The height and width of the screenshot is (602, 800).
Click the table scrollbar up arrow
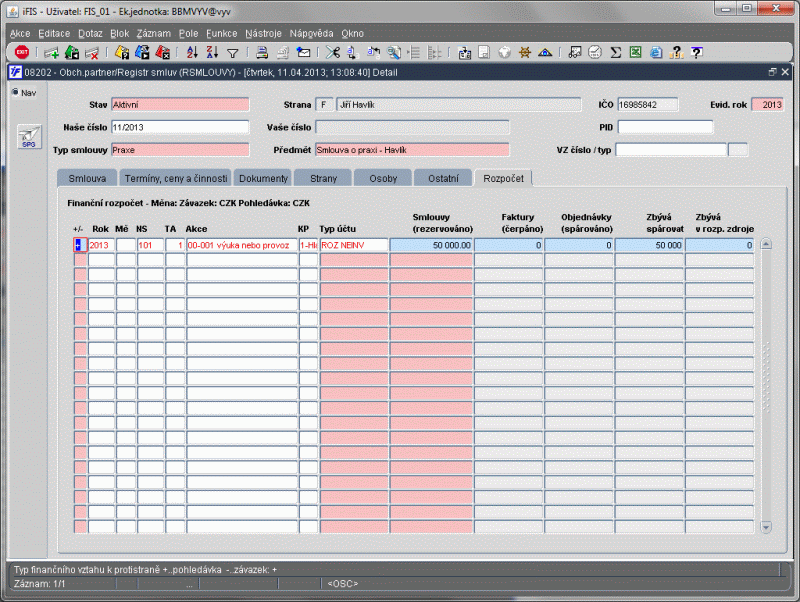[766, 244]
